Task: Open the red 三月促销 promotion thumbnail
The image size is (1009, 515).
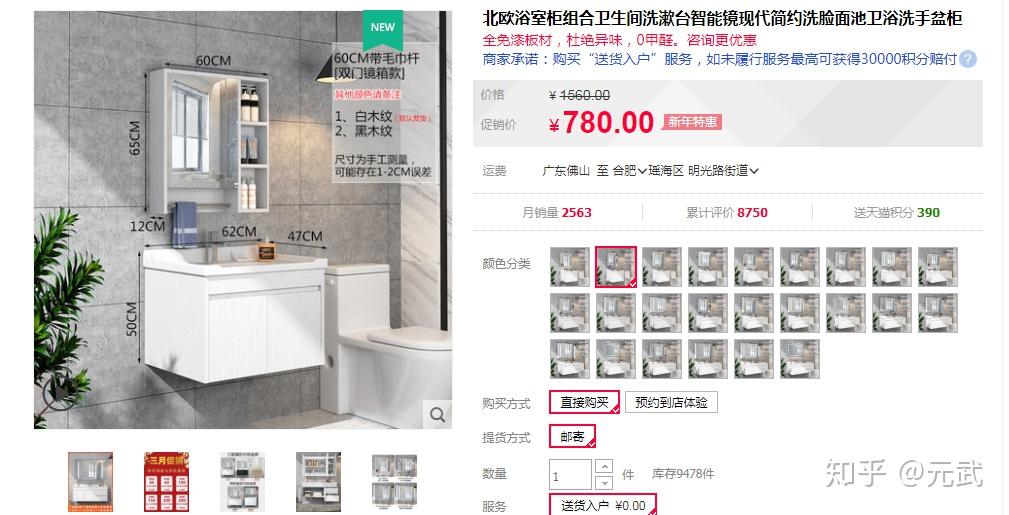Action: 167,482
